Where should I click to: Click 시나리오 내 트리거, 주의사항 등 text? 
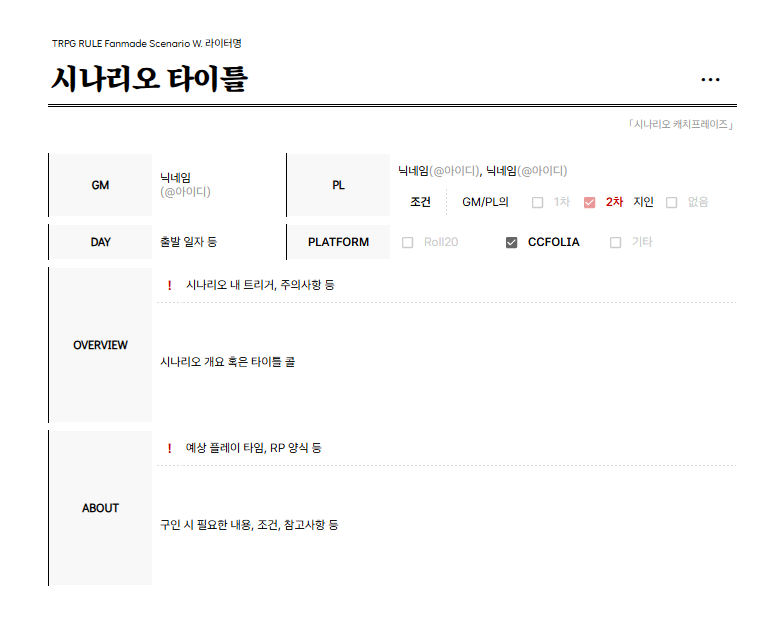point(260,285)
